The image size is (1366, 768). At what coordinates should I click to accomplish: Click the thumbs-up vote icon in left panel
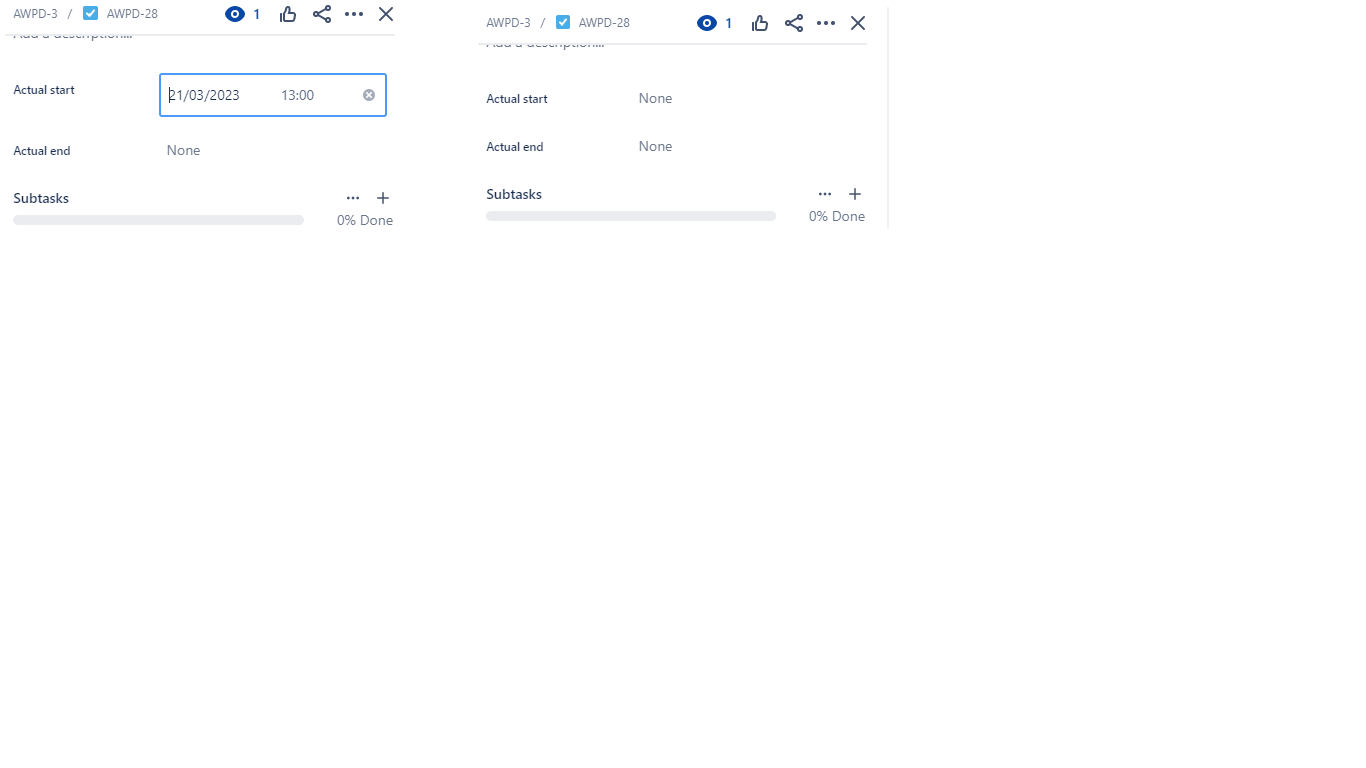coord(288,14)
